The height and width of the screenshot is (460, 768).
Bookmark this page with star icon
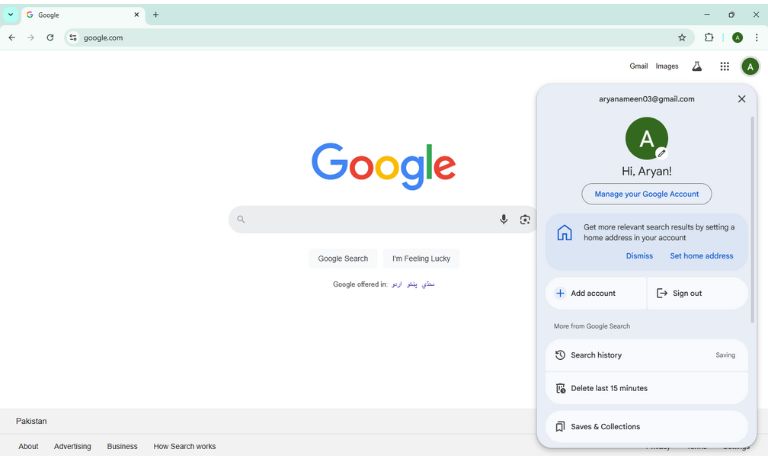point(682,38)
